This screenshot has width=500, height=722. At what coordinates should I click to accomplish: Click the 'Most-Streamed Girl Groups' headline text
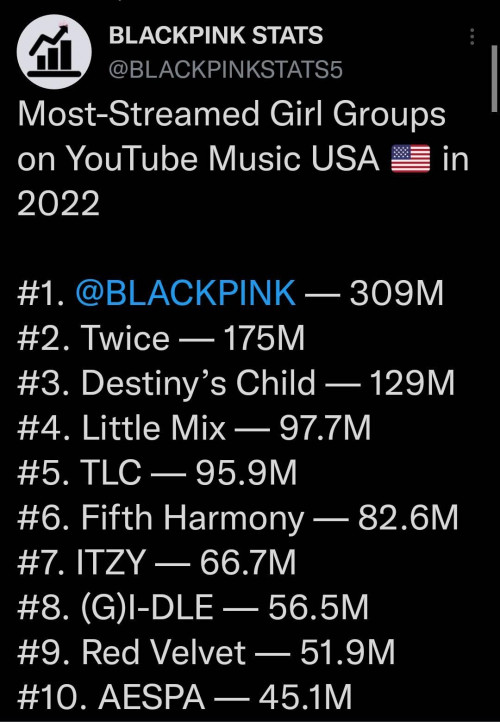click(232, 114)
